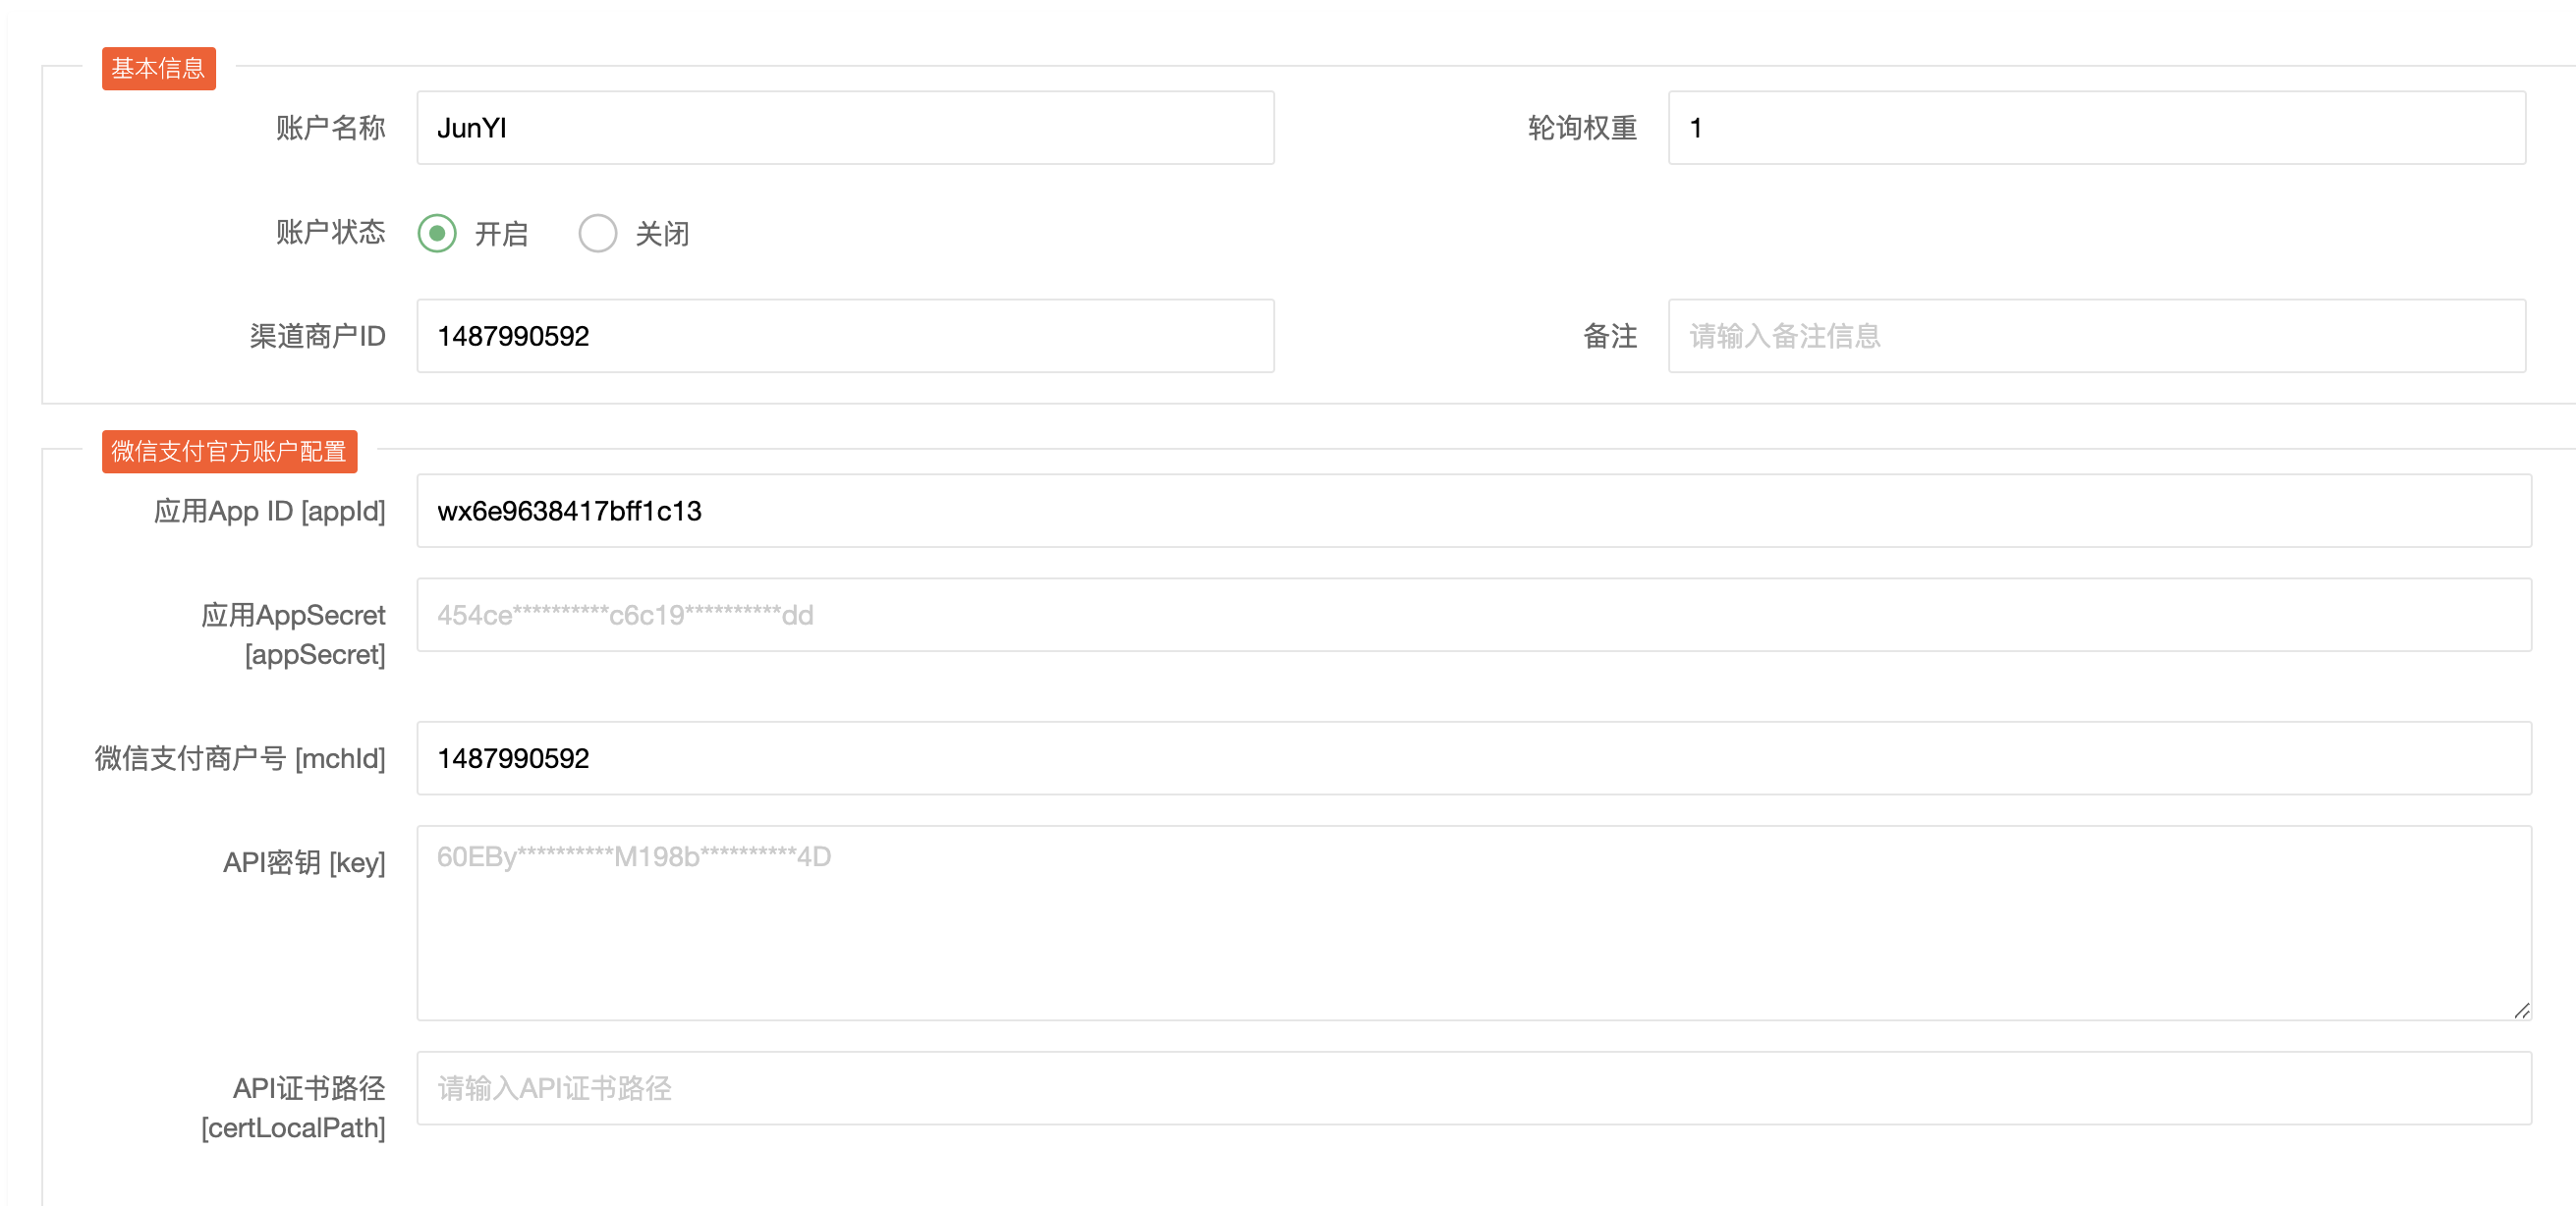
Task: Grab the key textarea resize handle
Action: (x=2521, y=1011)
